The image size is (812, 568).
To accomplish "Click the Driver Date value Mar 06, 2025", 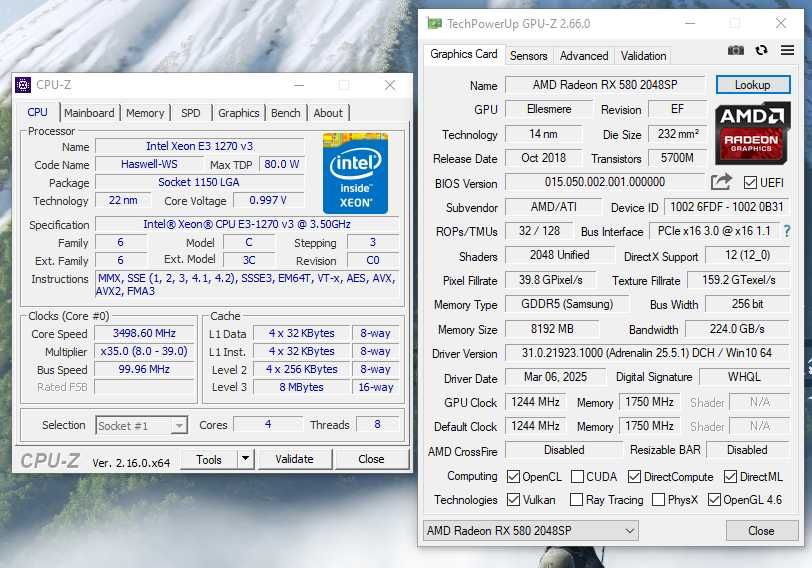I will point(555,377).
